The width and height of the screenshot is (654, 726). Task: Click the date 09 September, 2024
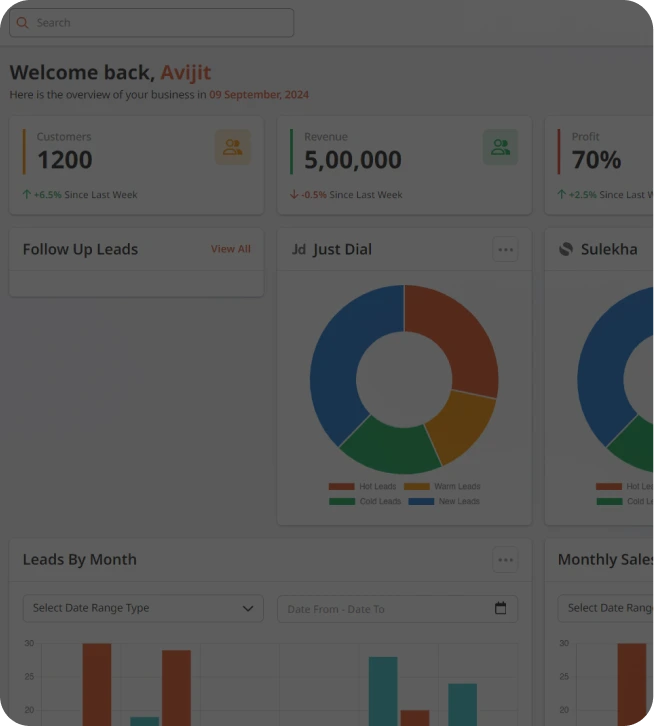[259, 94]
